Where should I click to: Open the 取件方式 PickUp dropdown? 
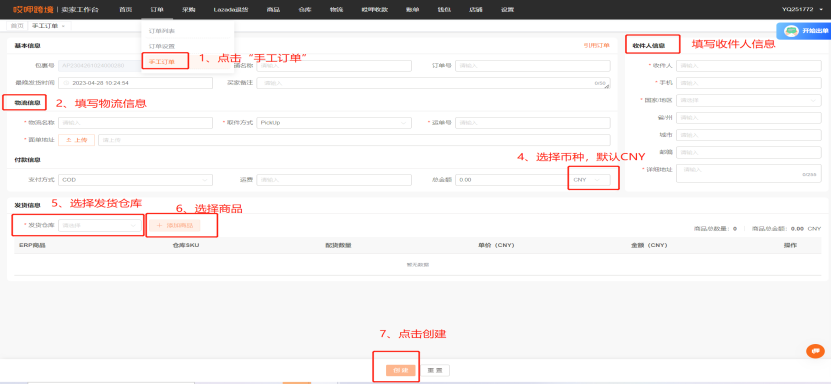click(x=334, y=123)
